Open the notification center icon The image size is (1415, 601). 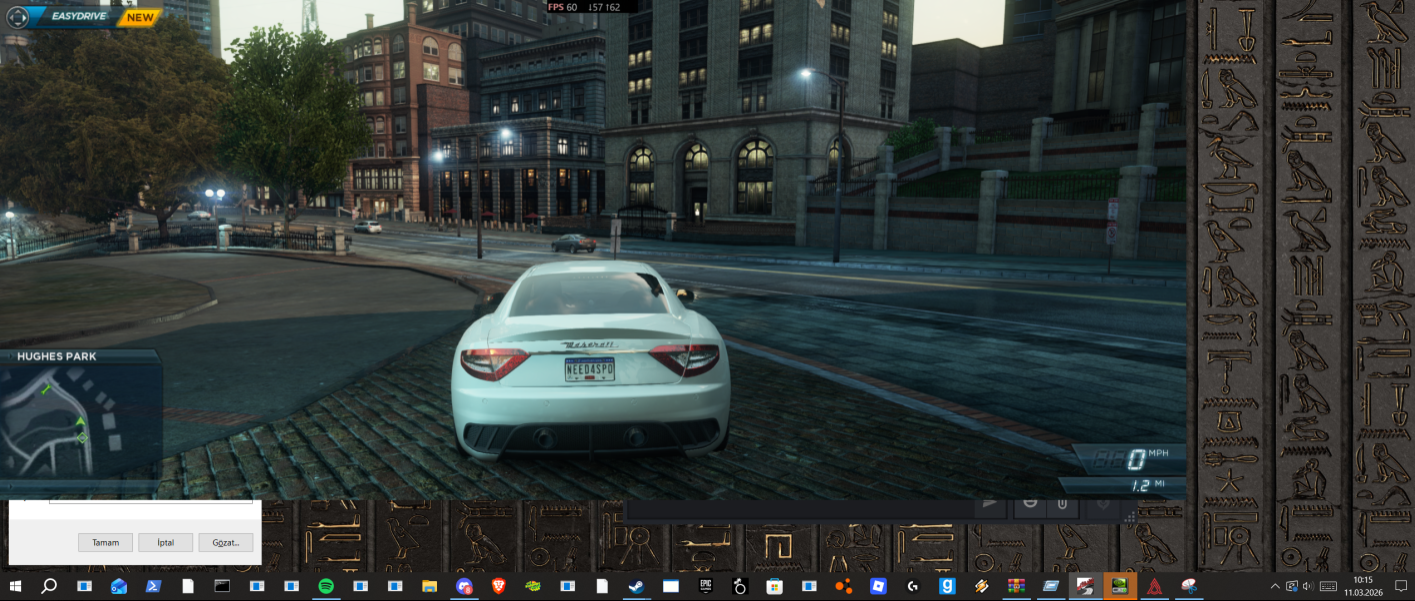tap(1401, 586)
